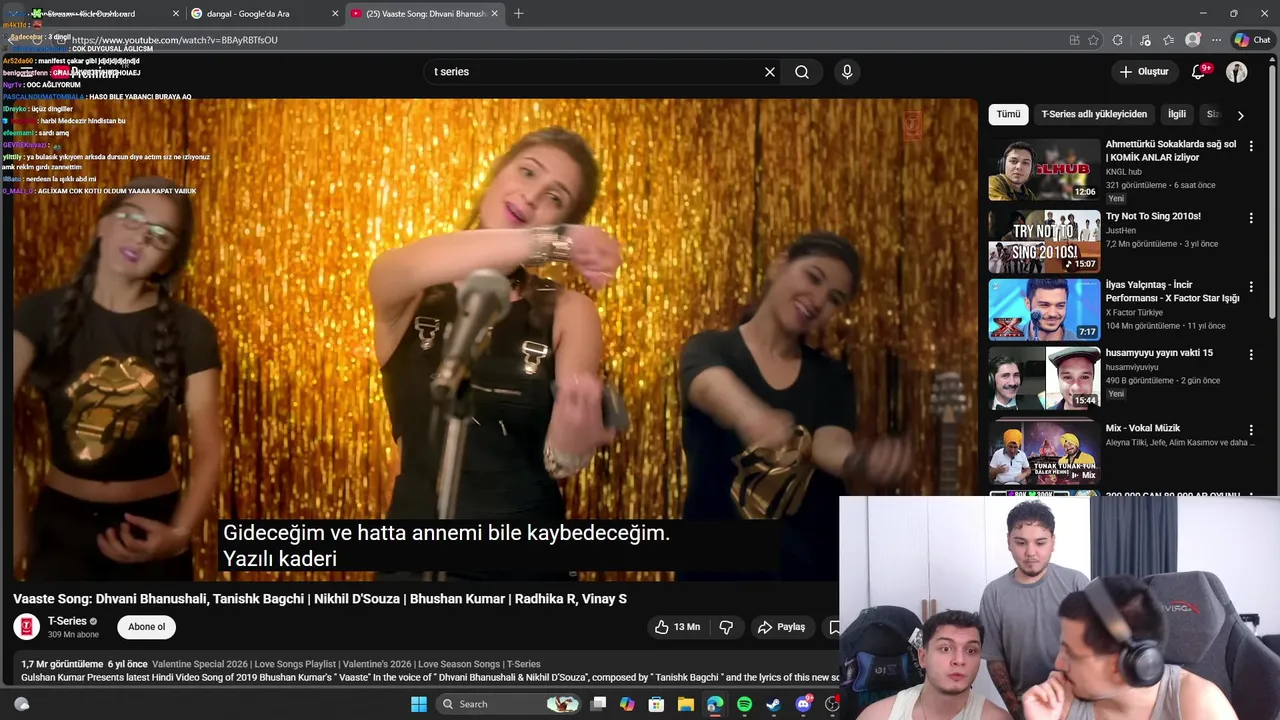Click the Edge icon in taskbar
This screenshot has height=720, width=1280.
[715, 704]
